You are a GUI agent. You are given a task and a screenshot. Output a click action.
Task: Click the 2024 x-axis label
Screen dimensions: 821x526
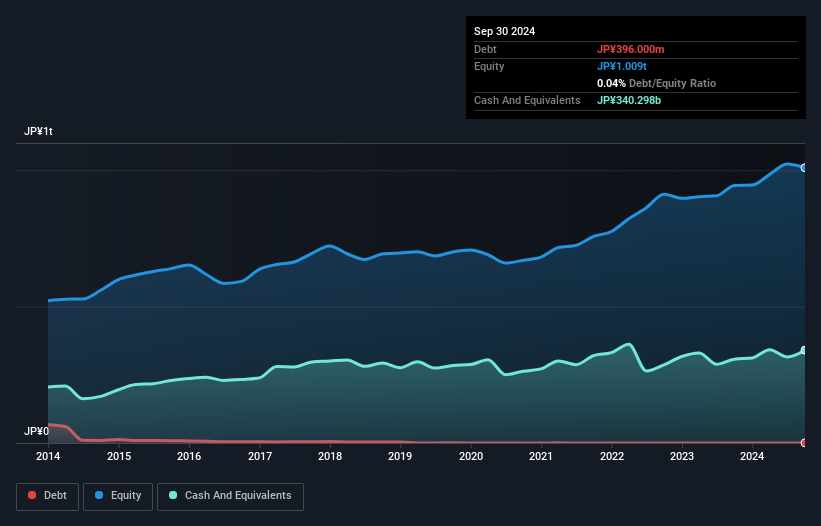point(752,456)
